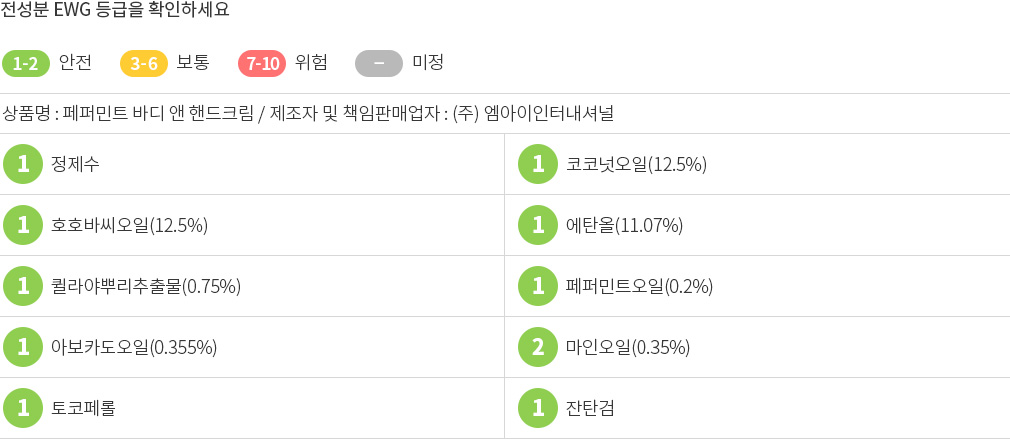Click grade 1 circle beside 잔탄검
Image resolution: width=1010 pixels, height=444 pixels.
tap(538, 408)
